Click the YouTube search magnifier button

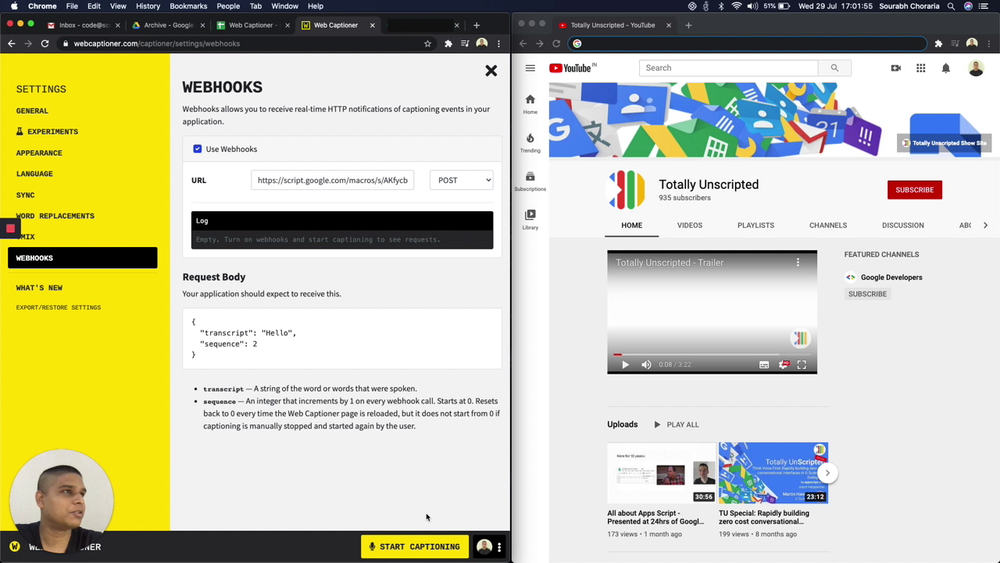point(833,68)
